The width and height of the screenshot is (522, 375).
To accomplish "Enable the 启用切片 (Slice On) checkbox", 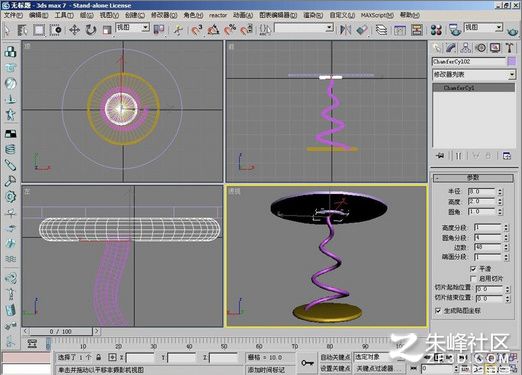I will 473,278.
